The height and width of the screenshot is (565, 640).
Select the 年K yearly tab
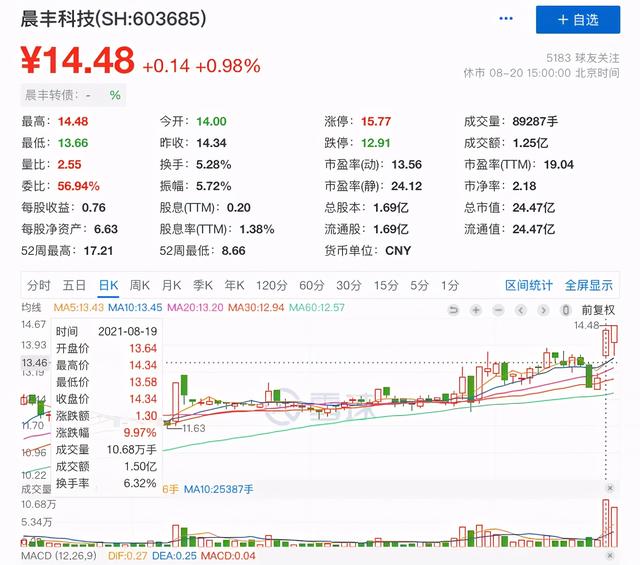[x=234, y=285]
